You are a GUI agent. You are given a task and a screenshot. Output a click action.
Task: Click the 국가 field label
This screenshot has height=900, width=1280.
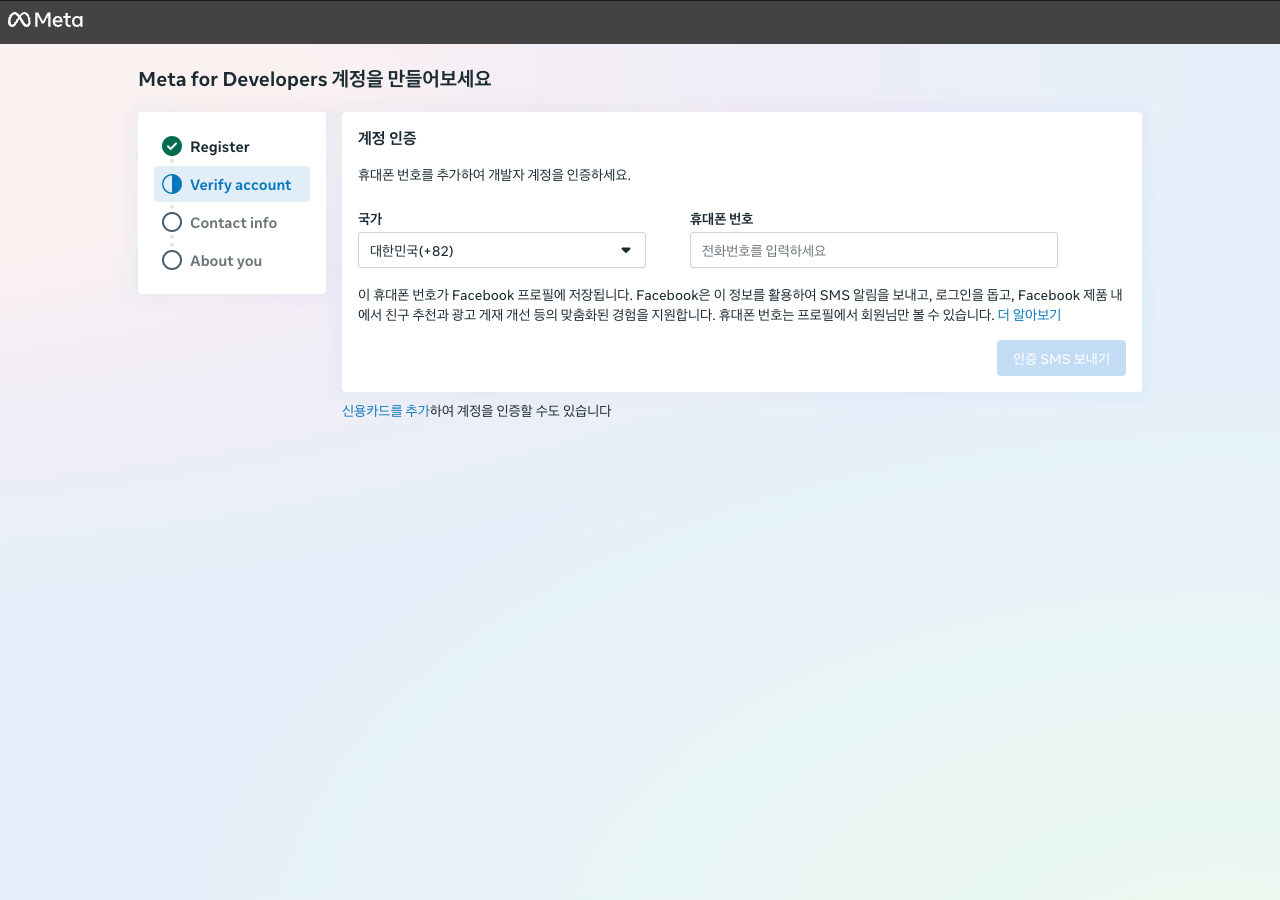tap(370, 219)
